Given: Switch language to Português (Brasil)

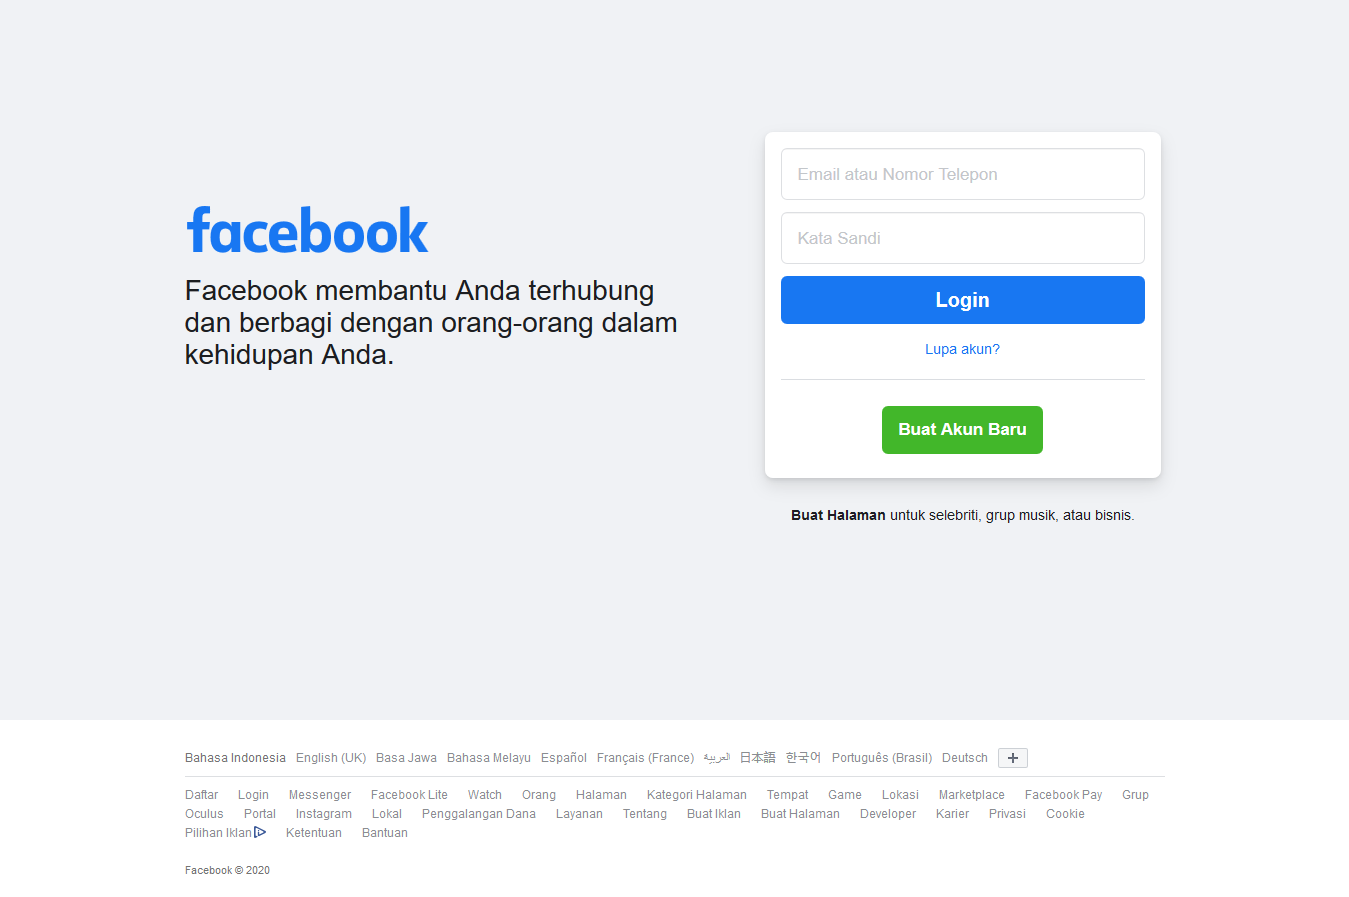Looking at the screenshot, I should click(882, 758).
